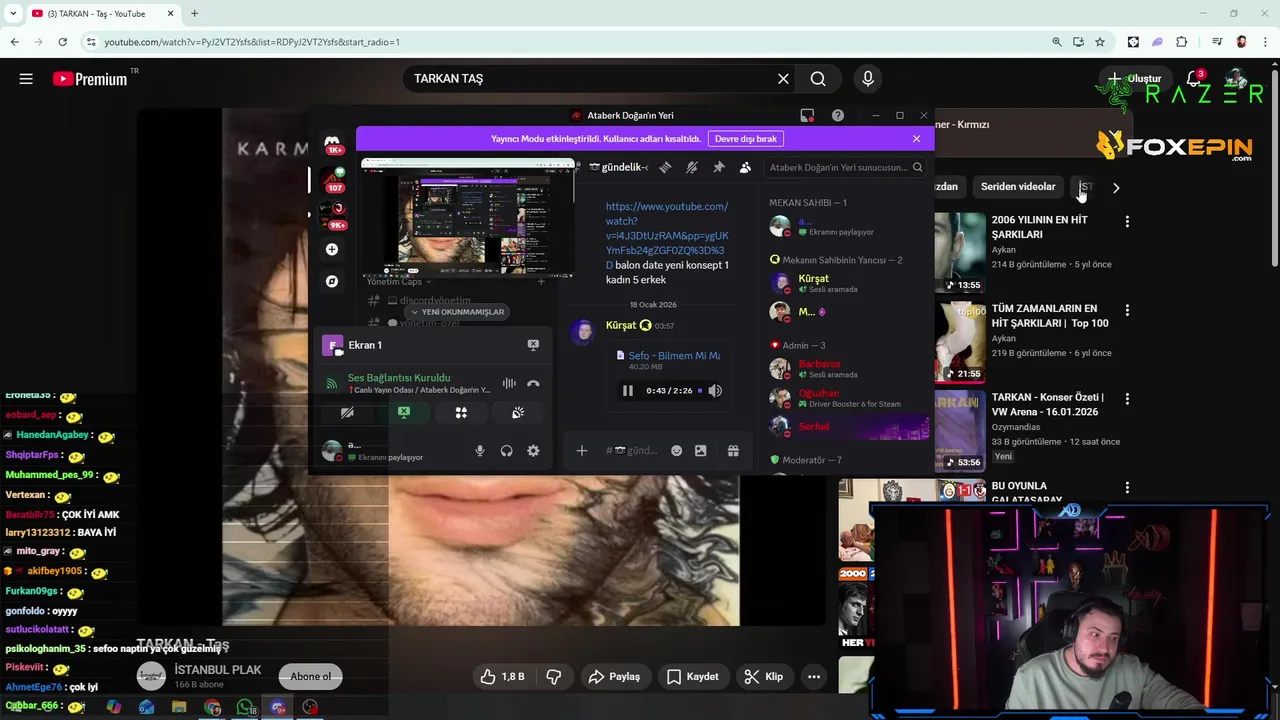Like the TARKAN - Taş video
1280x720 pixels.
click(x=503, y=677)
